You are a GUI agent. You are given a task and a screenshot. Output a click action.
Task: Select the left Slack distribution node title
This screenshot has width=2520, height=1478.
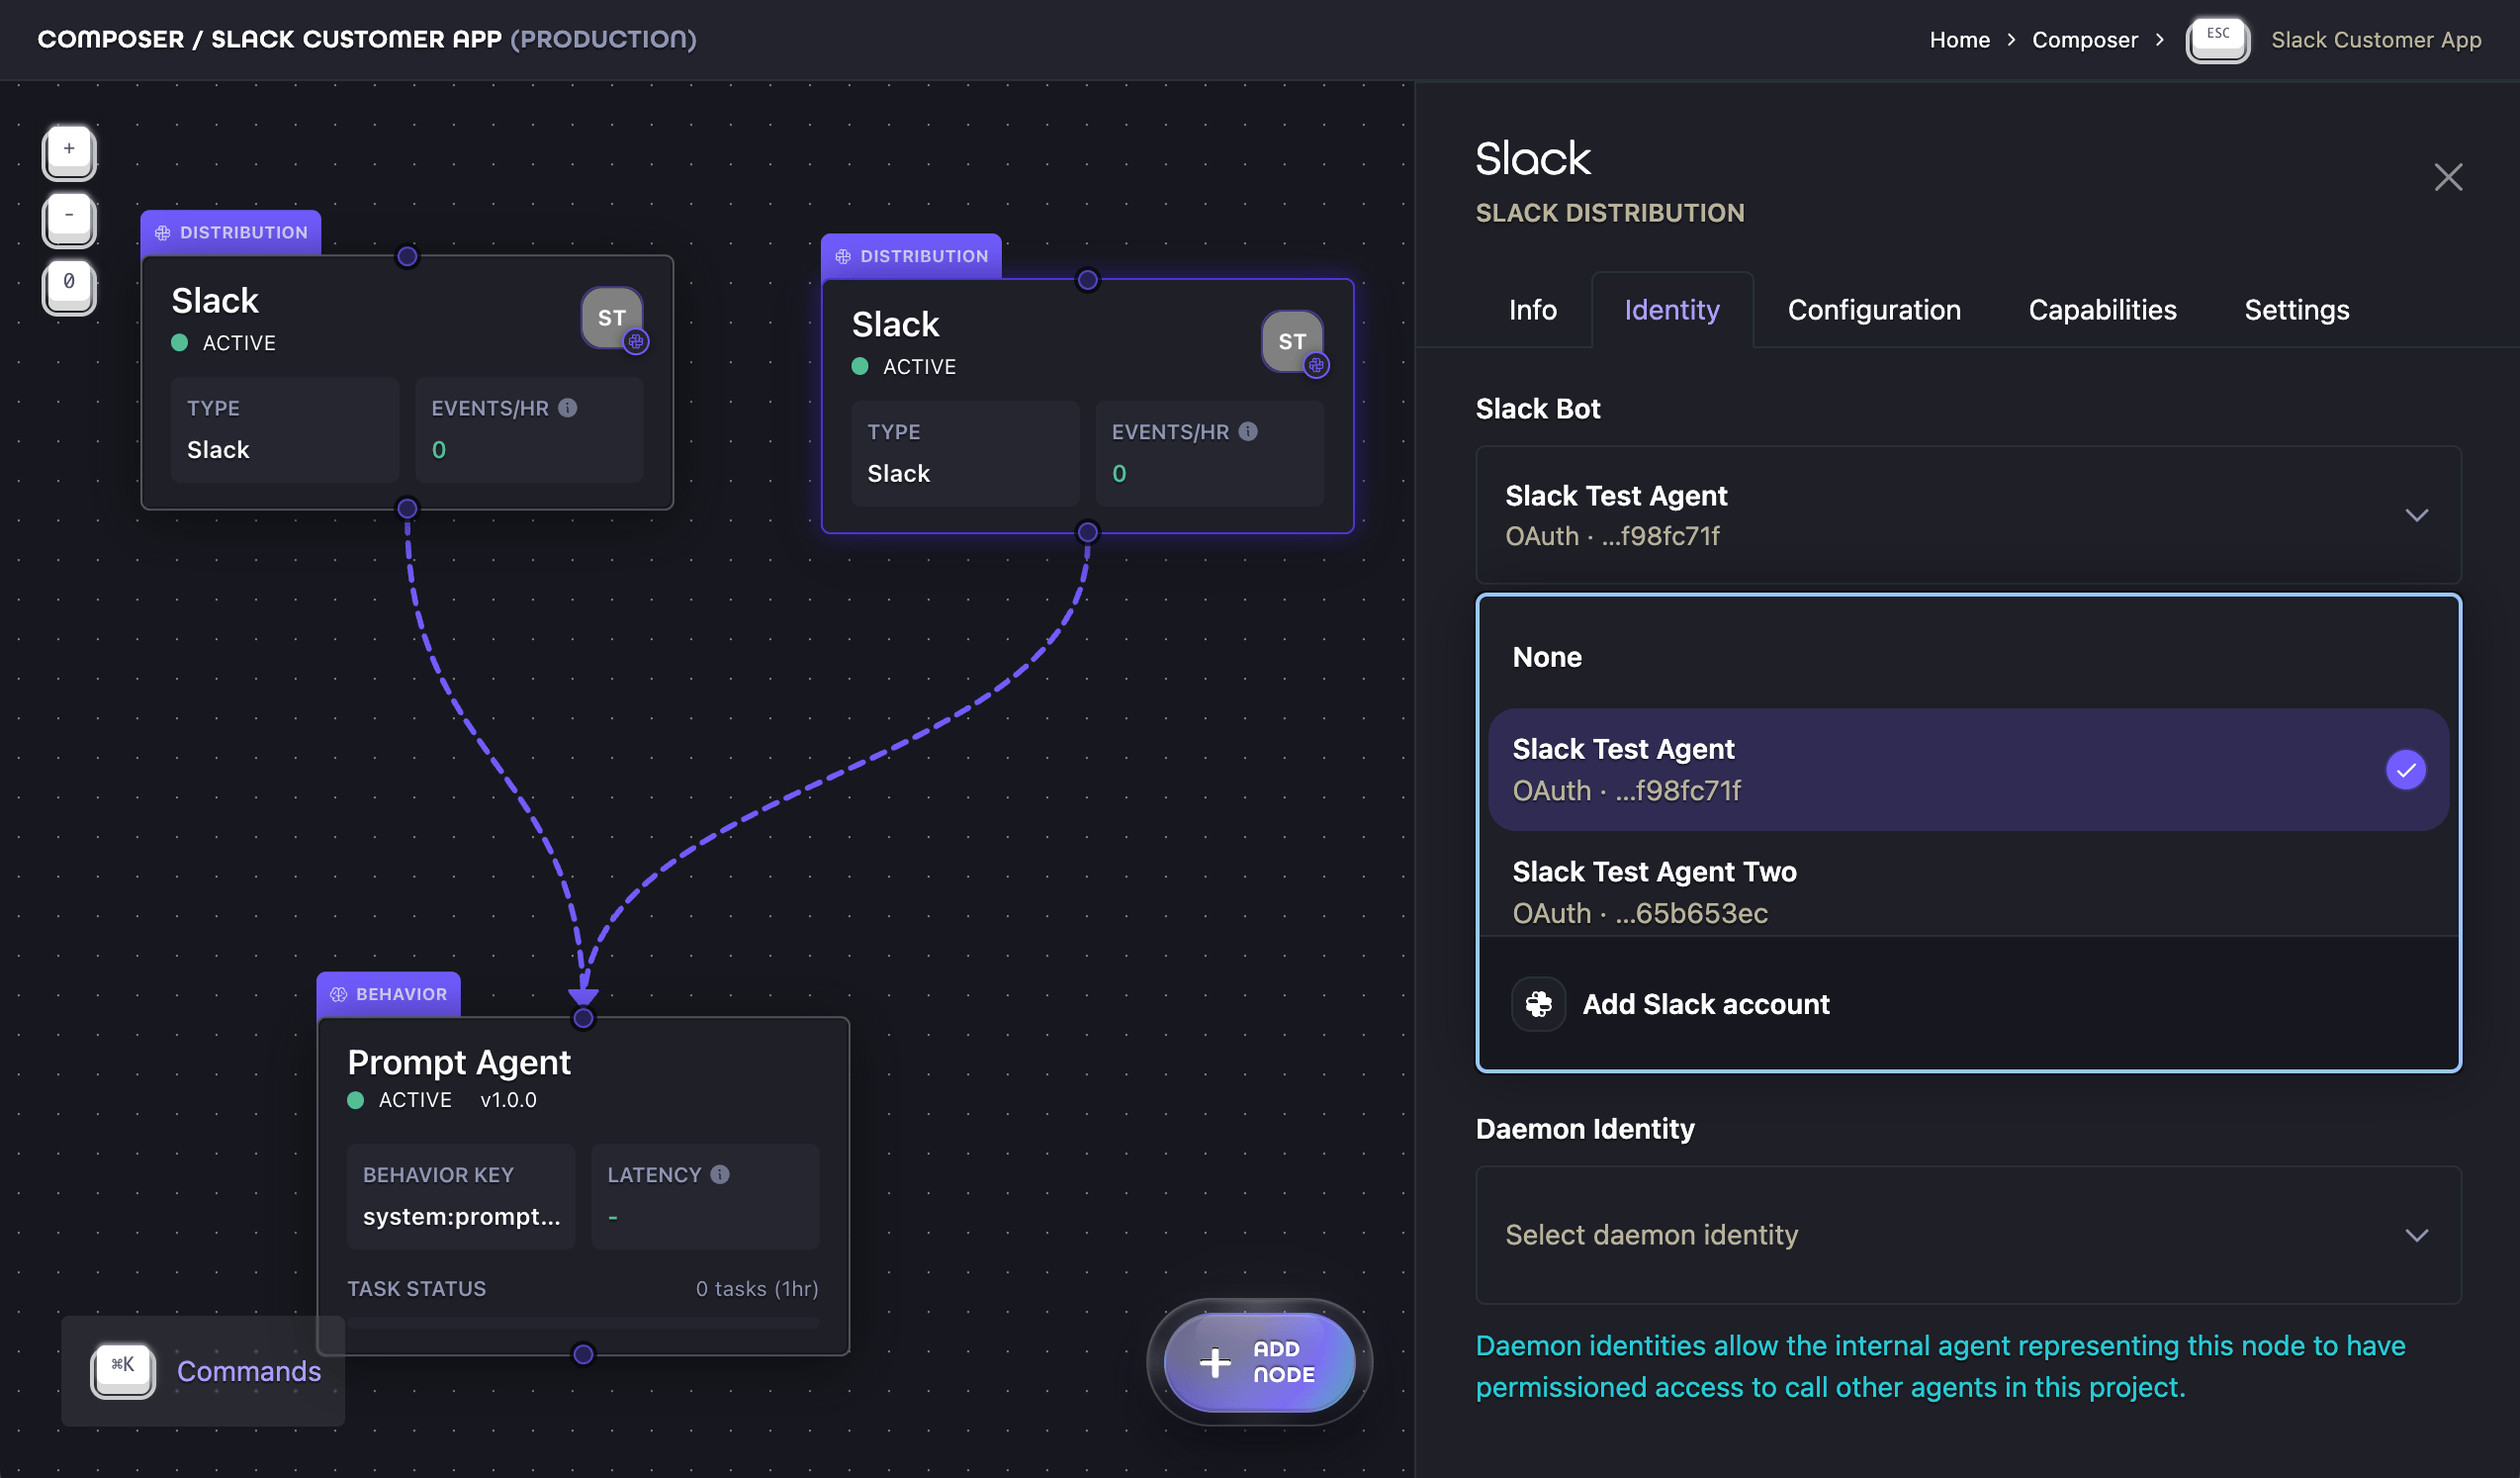pos(215,301)
